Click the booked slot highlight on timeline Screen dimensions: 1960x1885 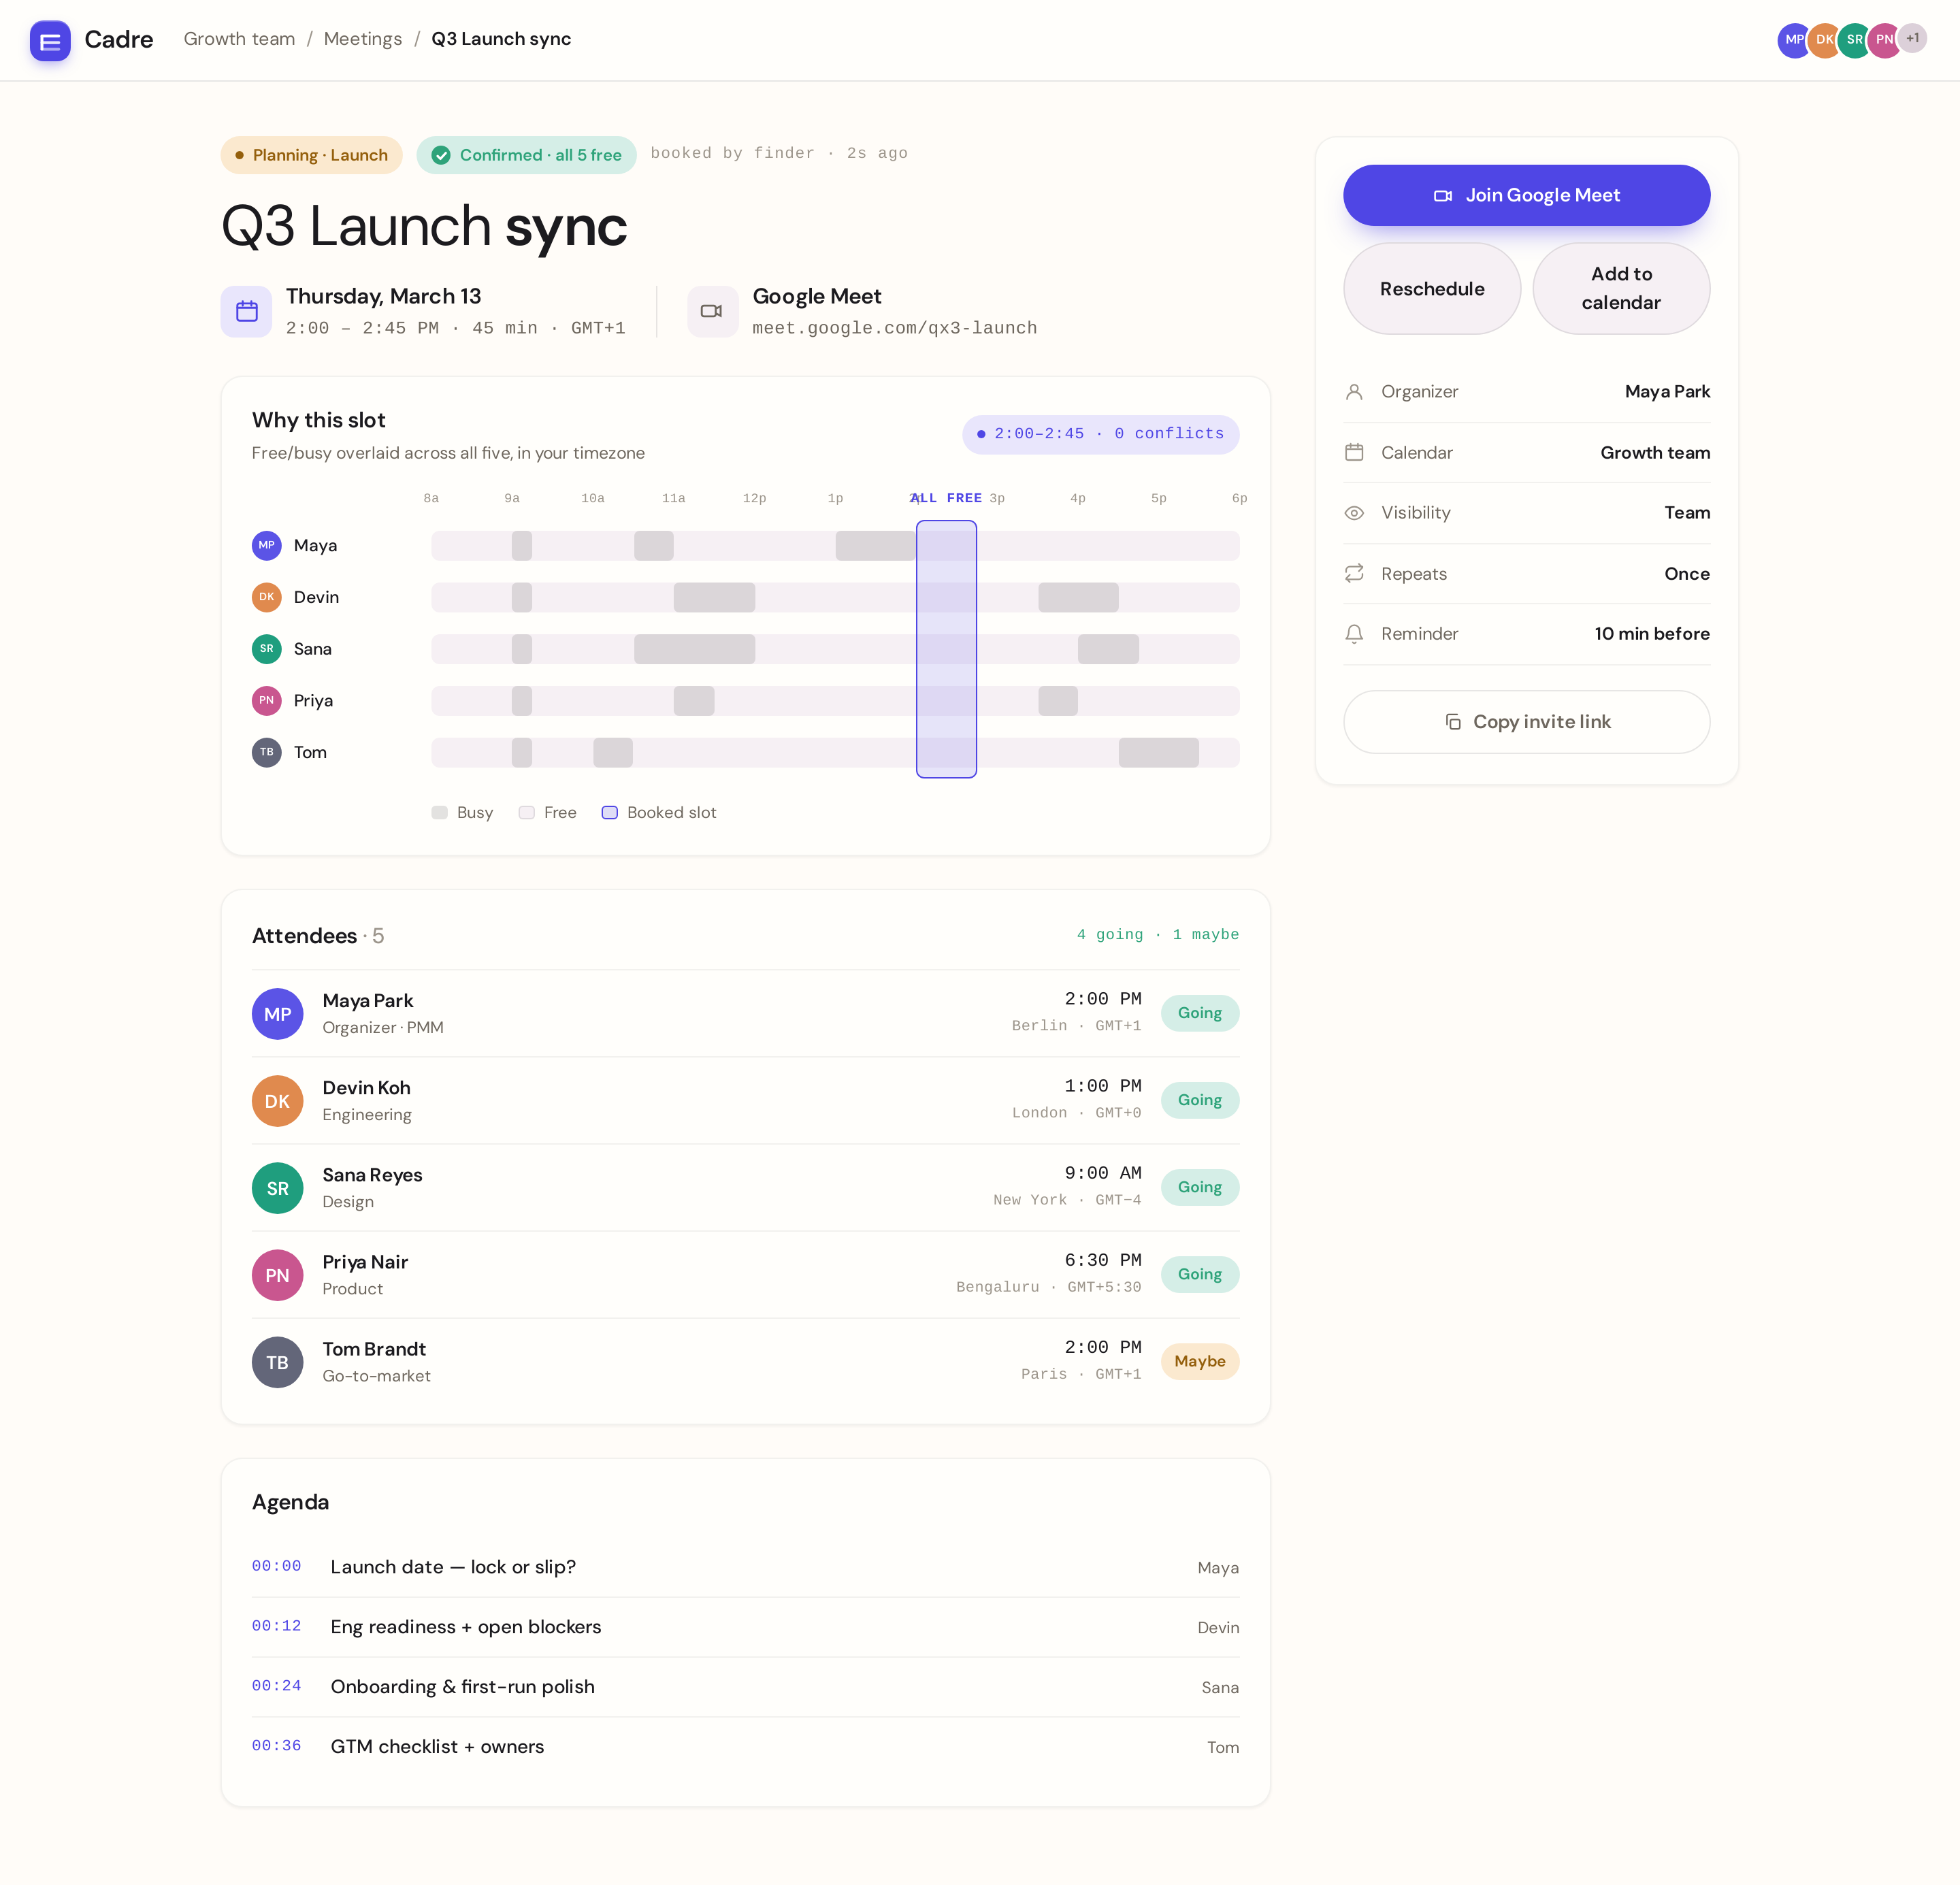[946, 649]
